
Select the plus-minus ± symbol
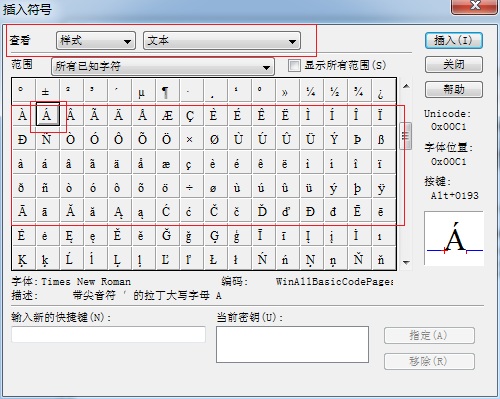(x=47, y=90)
